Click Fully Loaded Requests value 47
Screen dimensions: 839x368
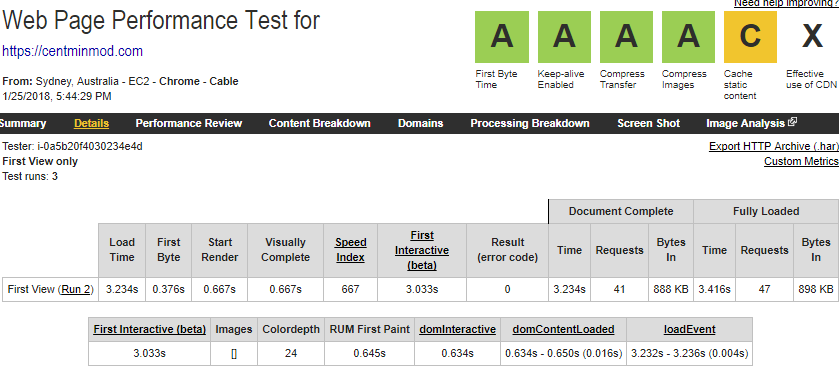(765, 290)
